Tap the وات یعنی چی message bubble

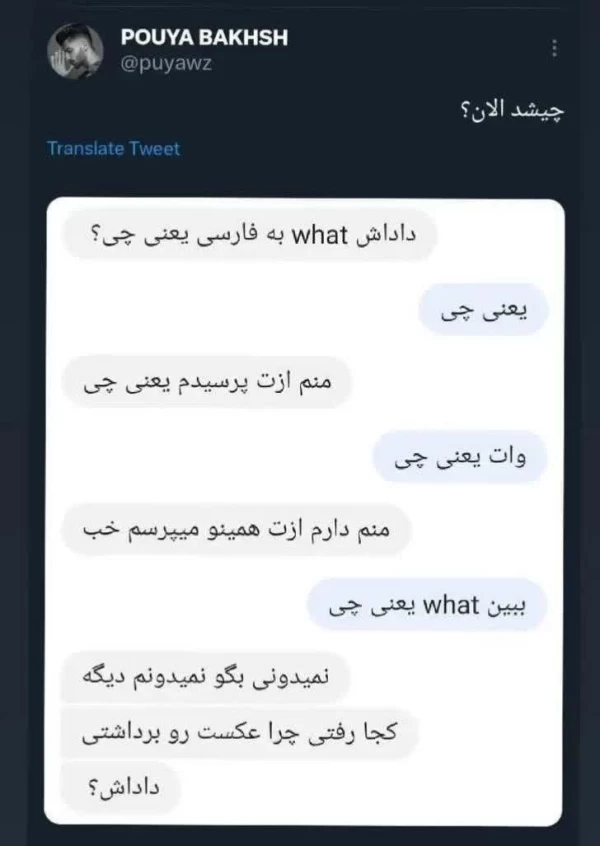click(461, 456)
